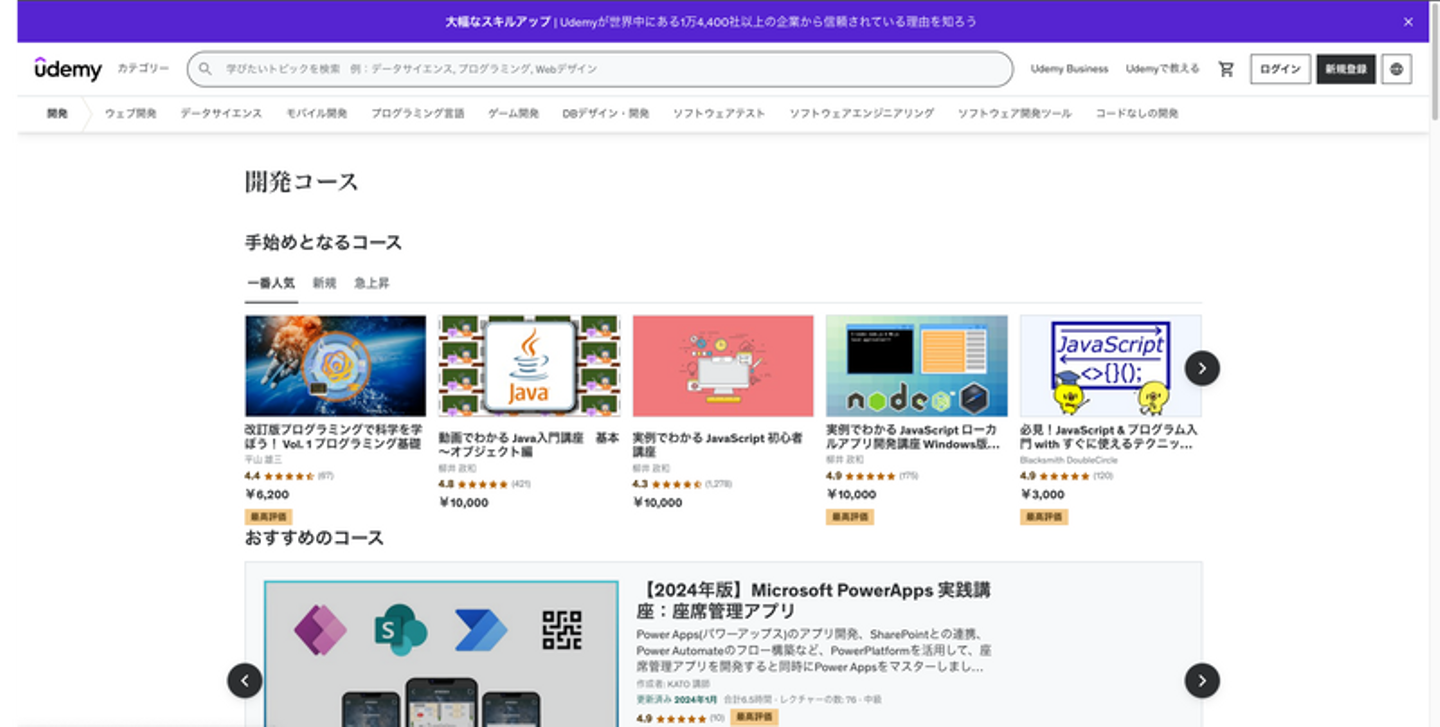Show next courses with top carousel arrow

1202,368
